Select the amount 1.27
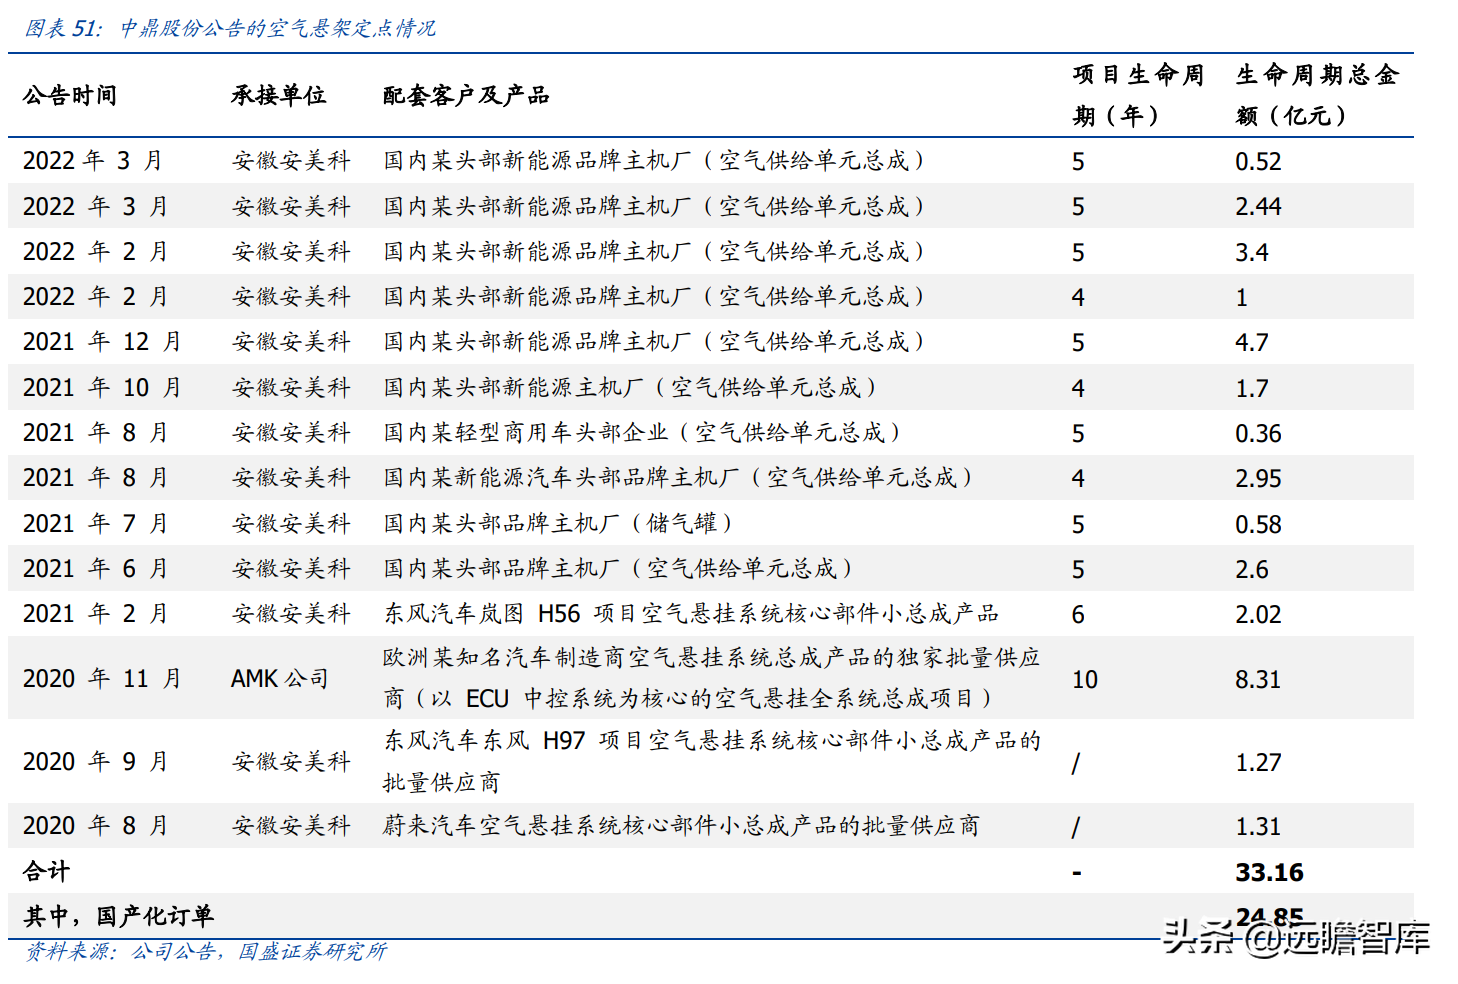This screenshot has width=1458, height=984. pos(1258,763)
